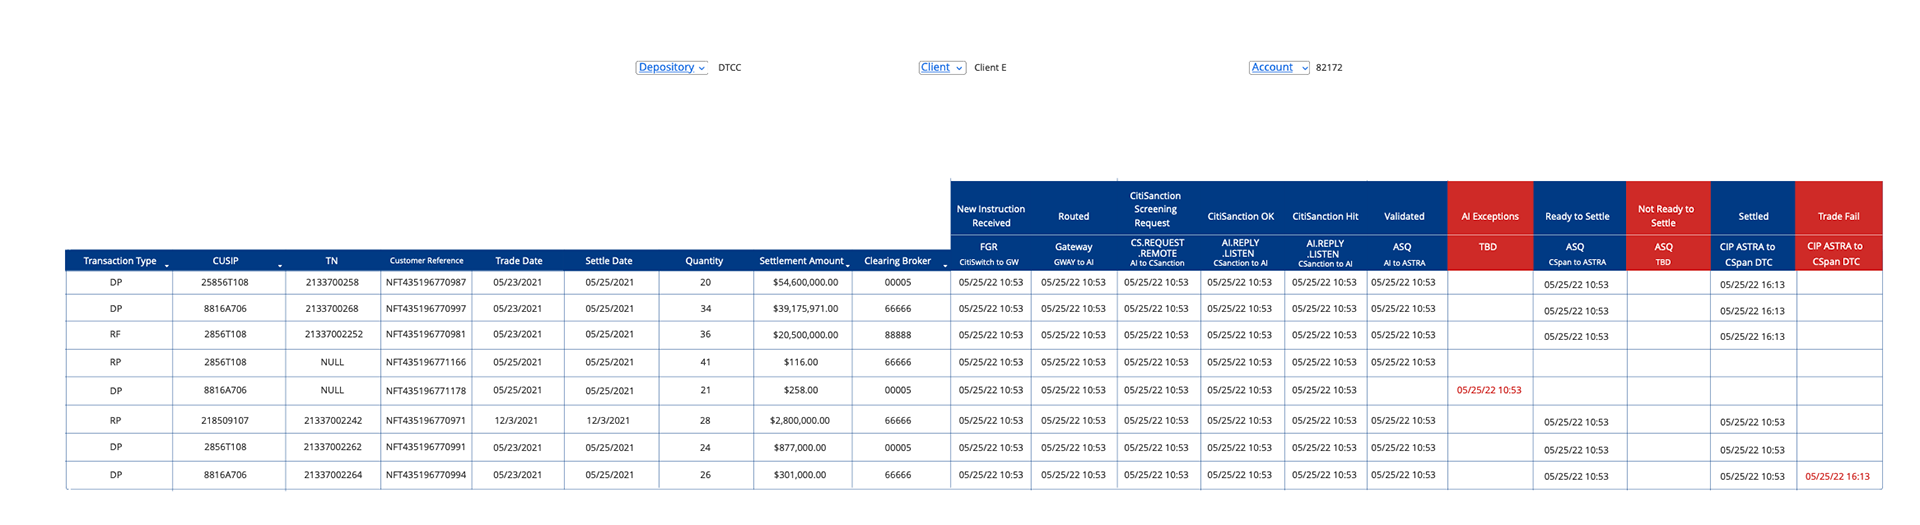Select the Customer Reference column header
1920x525 pixels.
[426, 261]
